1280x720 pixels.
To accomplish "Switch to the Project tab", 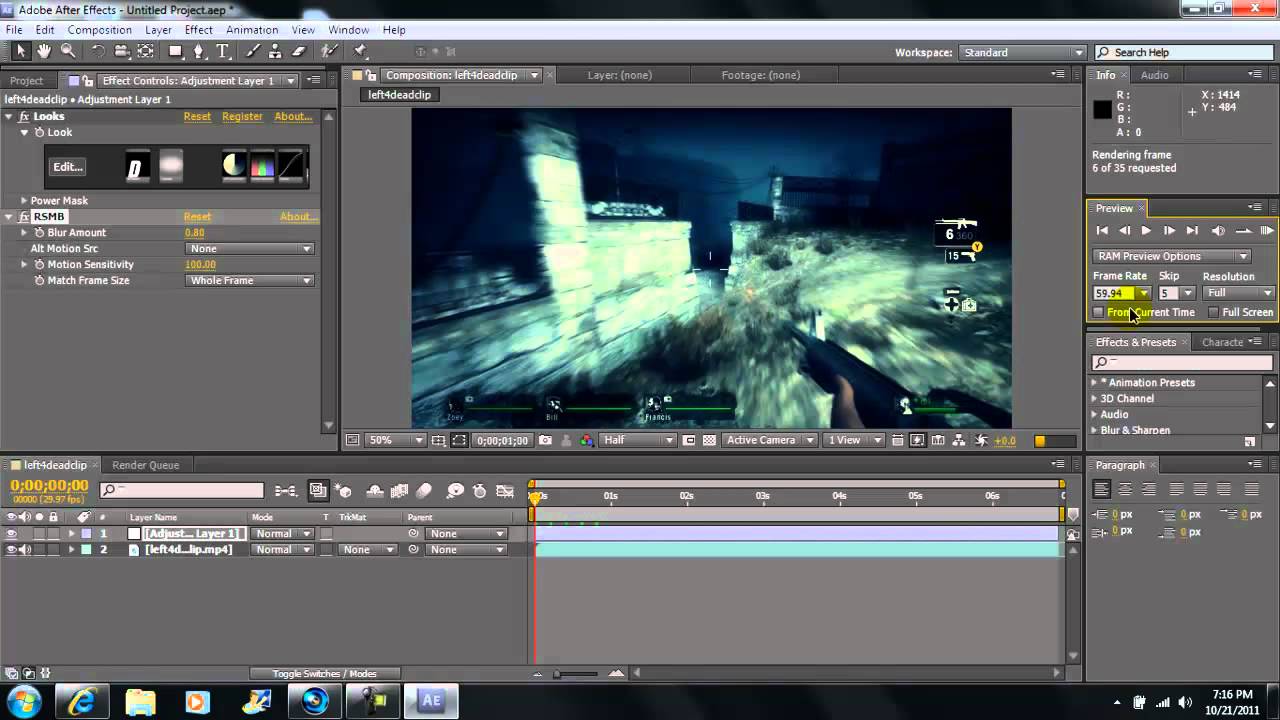I will (27, 81).
